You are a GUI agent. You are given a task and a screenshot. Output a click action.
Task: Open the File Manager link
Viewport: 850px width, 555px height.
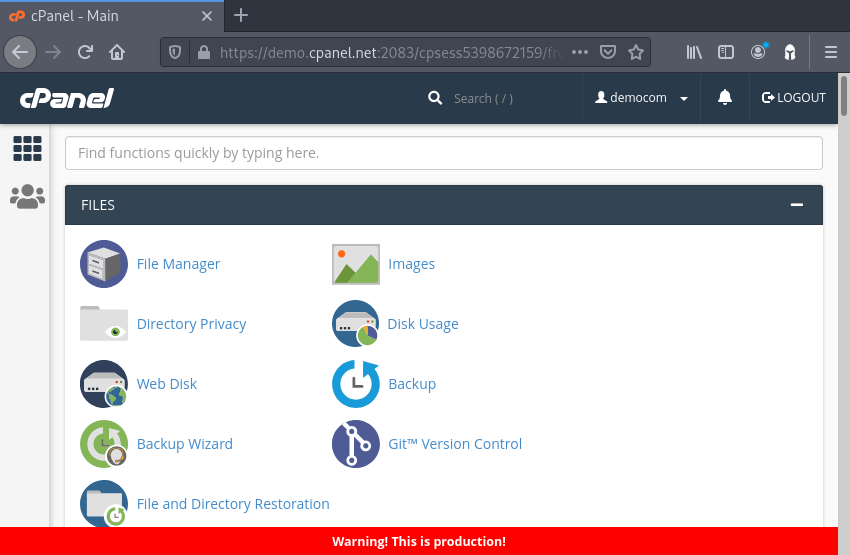coord(178,264)
